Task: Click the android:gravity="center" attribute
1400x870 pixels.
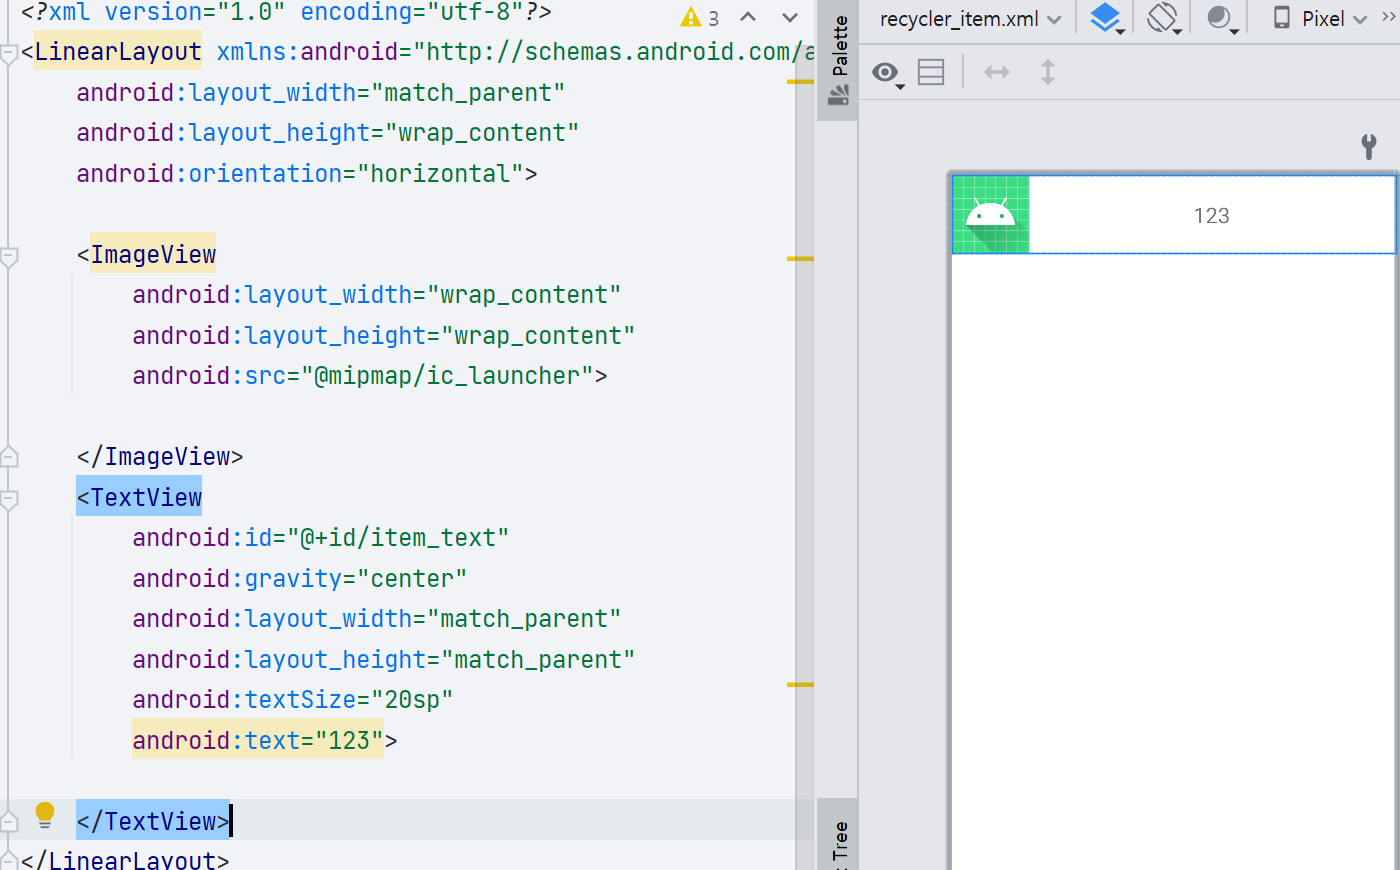Action: pyautogui.click(x=299, y=579)
